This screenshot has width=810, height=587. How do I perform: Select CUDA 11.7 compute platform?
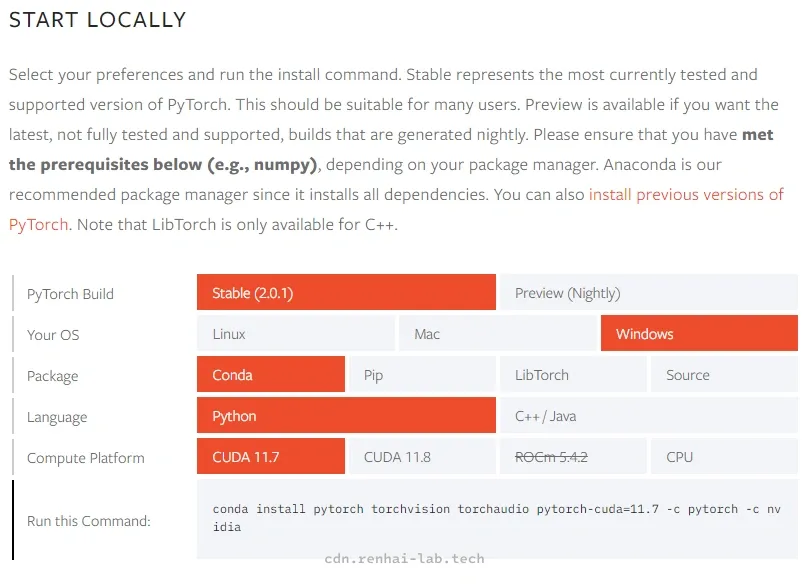(x=271, y=457)
